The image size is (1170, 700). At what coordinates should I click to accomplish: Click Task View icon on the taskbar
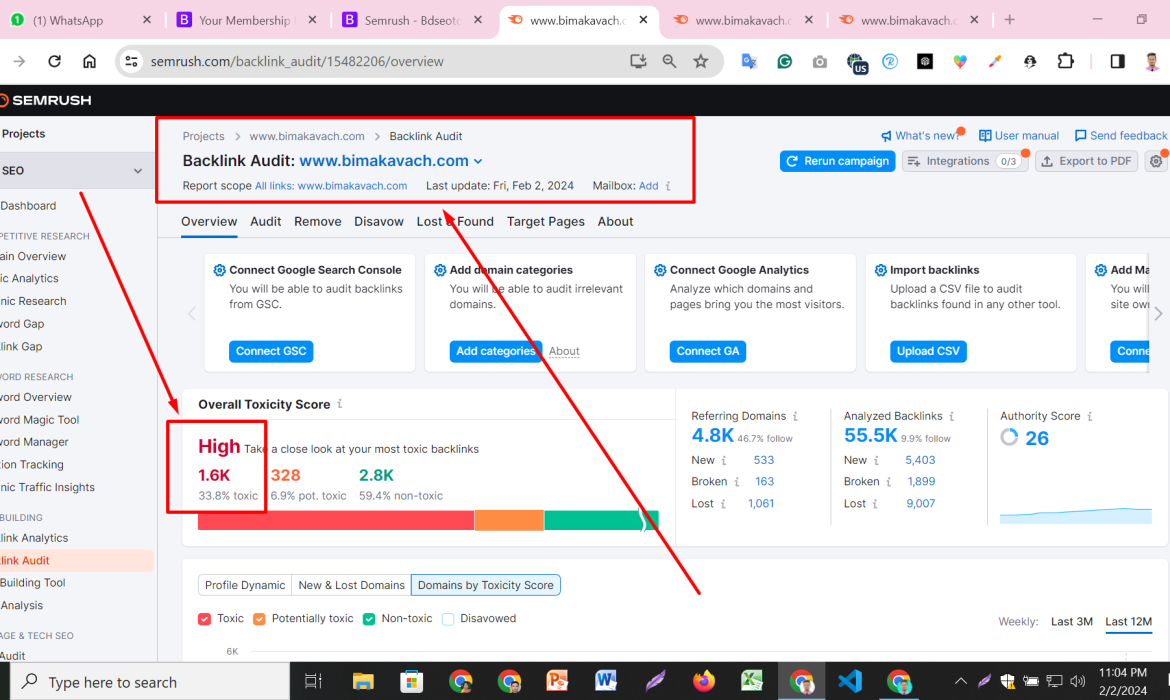[313, 681]
